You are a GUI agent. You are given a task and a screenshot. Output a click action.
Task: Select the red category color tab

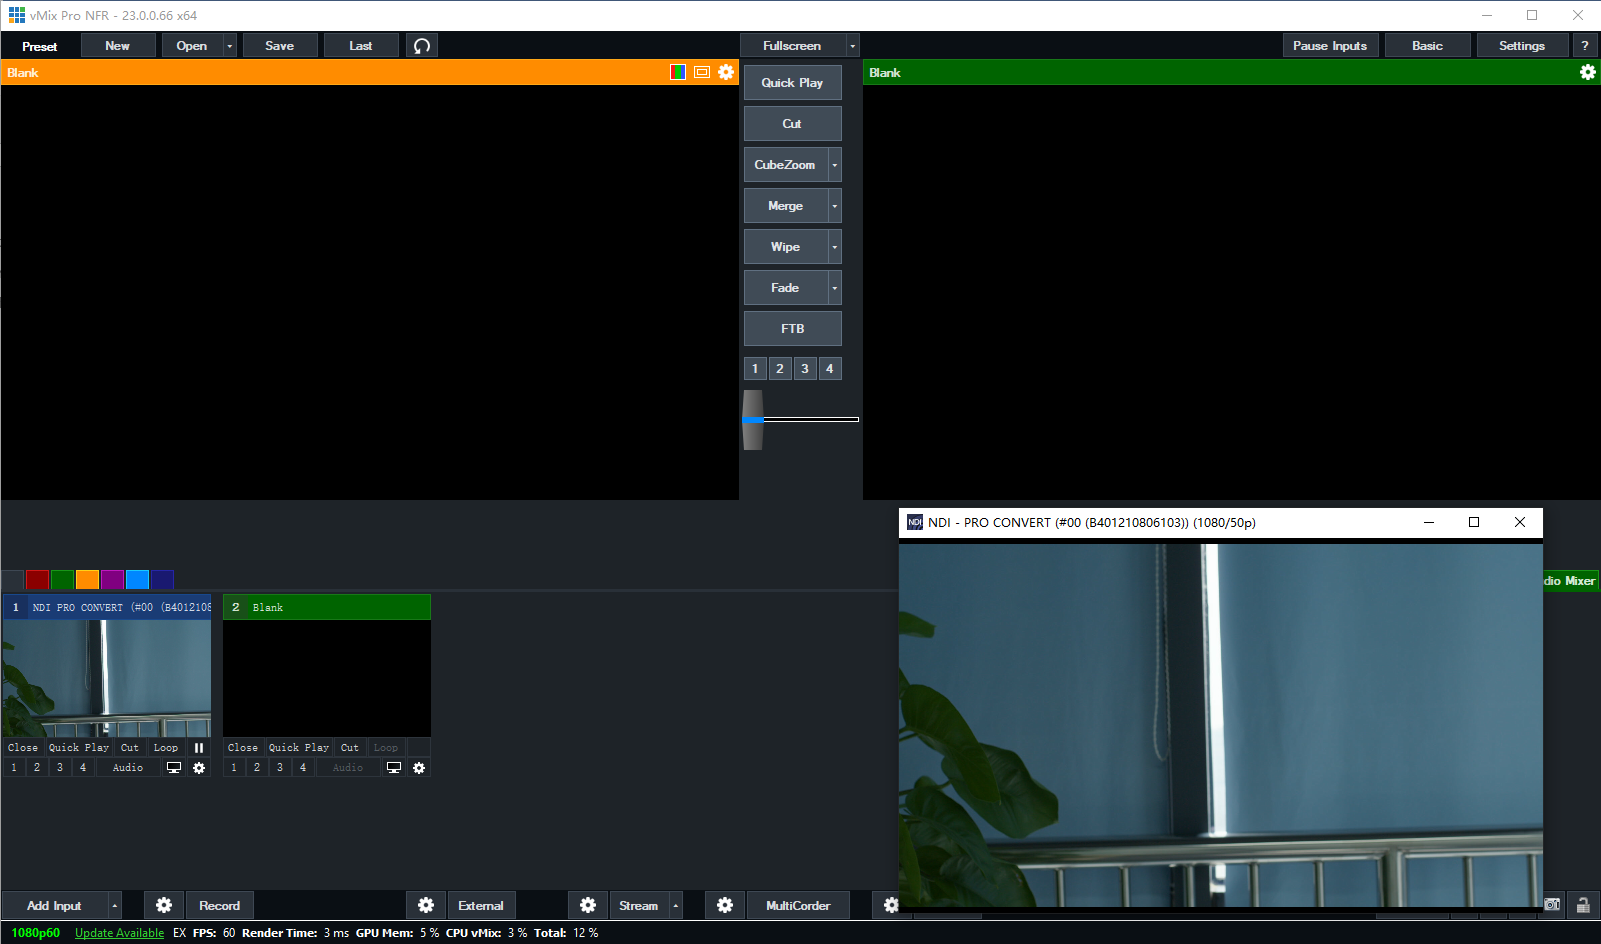tap(38, 580)
